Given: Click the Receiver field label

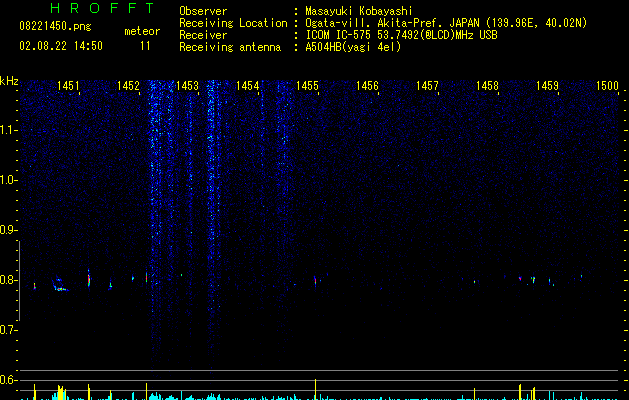Looking at the screenshot, I should pos(203,35).
